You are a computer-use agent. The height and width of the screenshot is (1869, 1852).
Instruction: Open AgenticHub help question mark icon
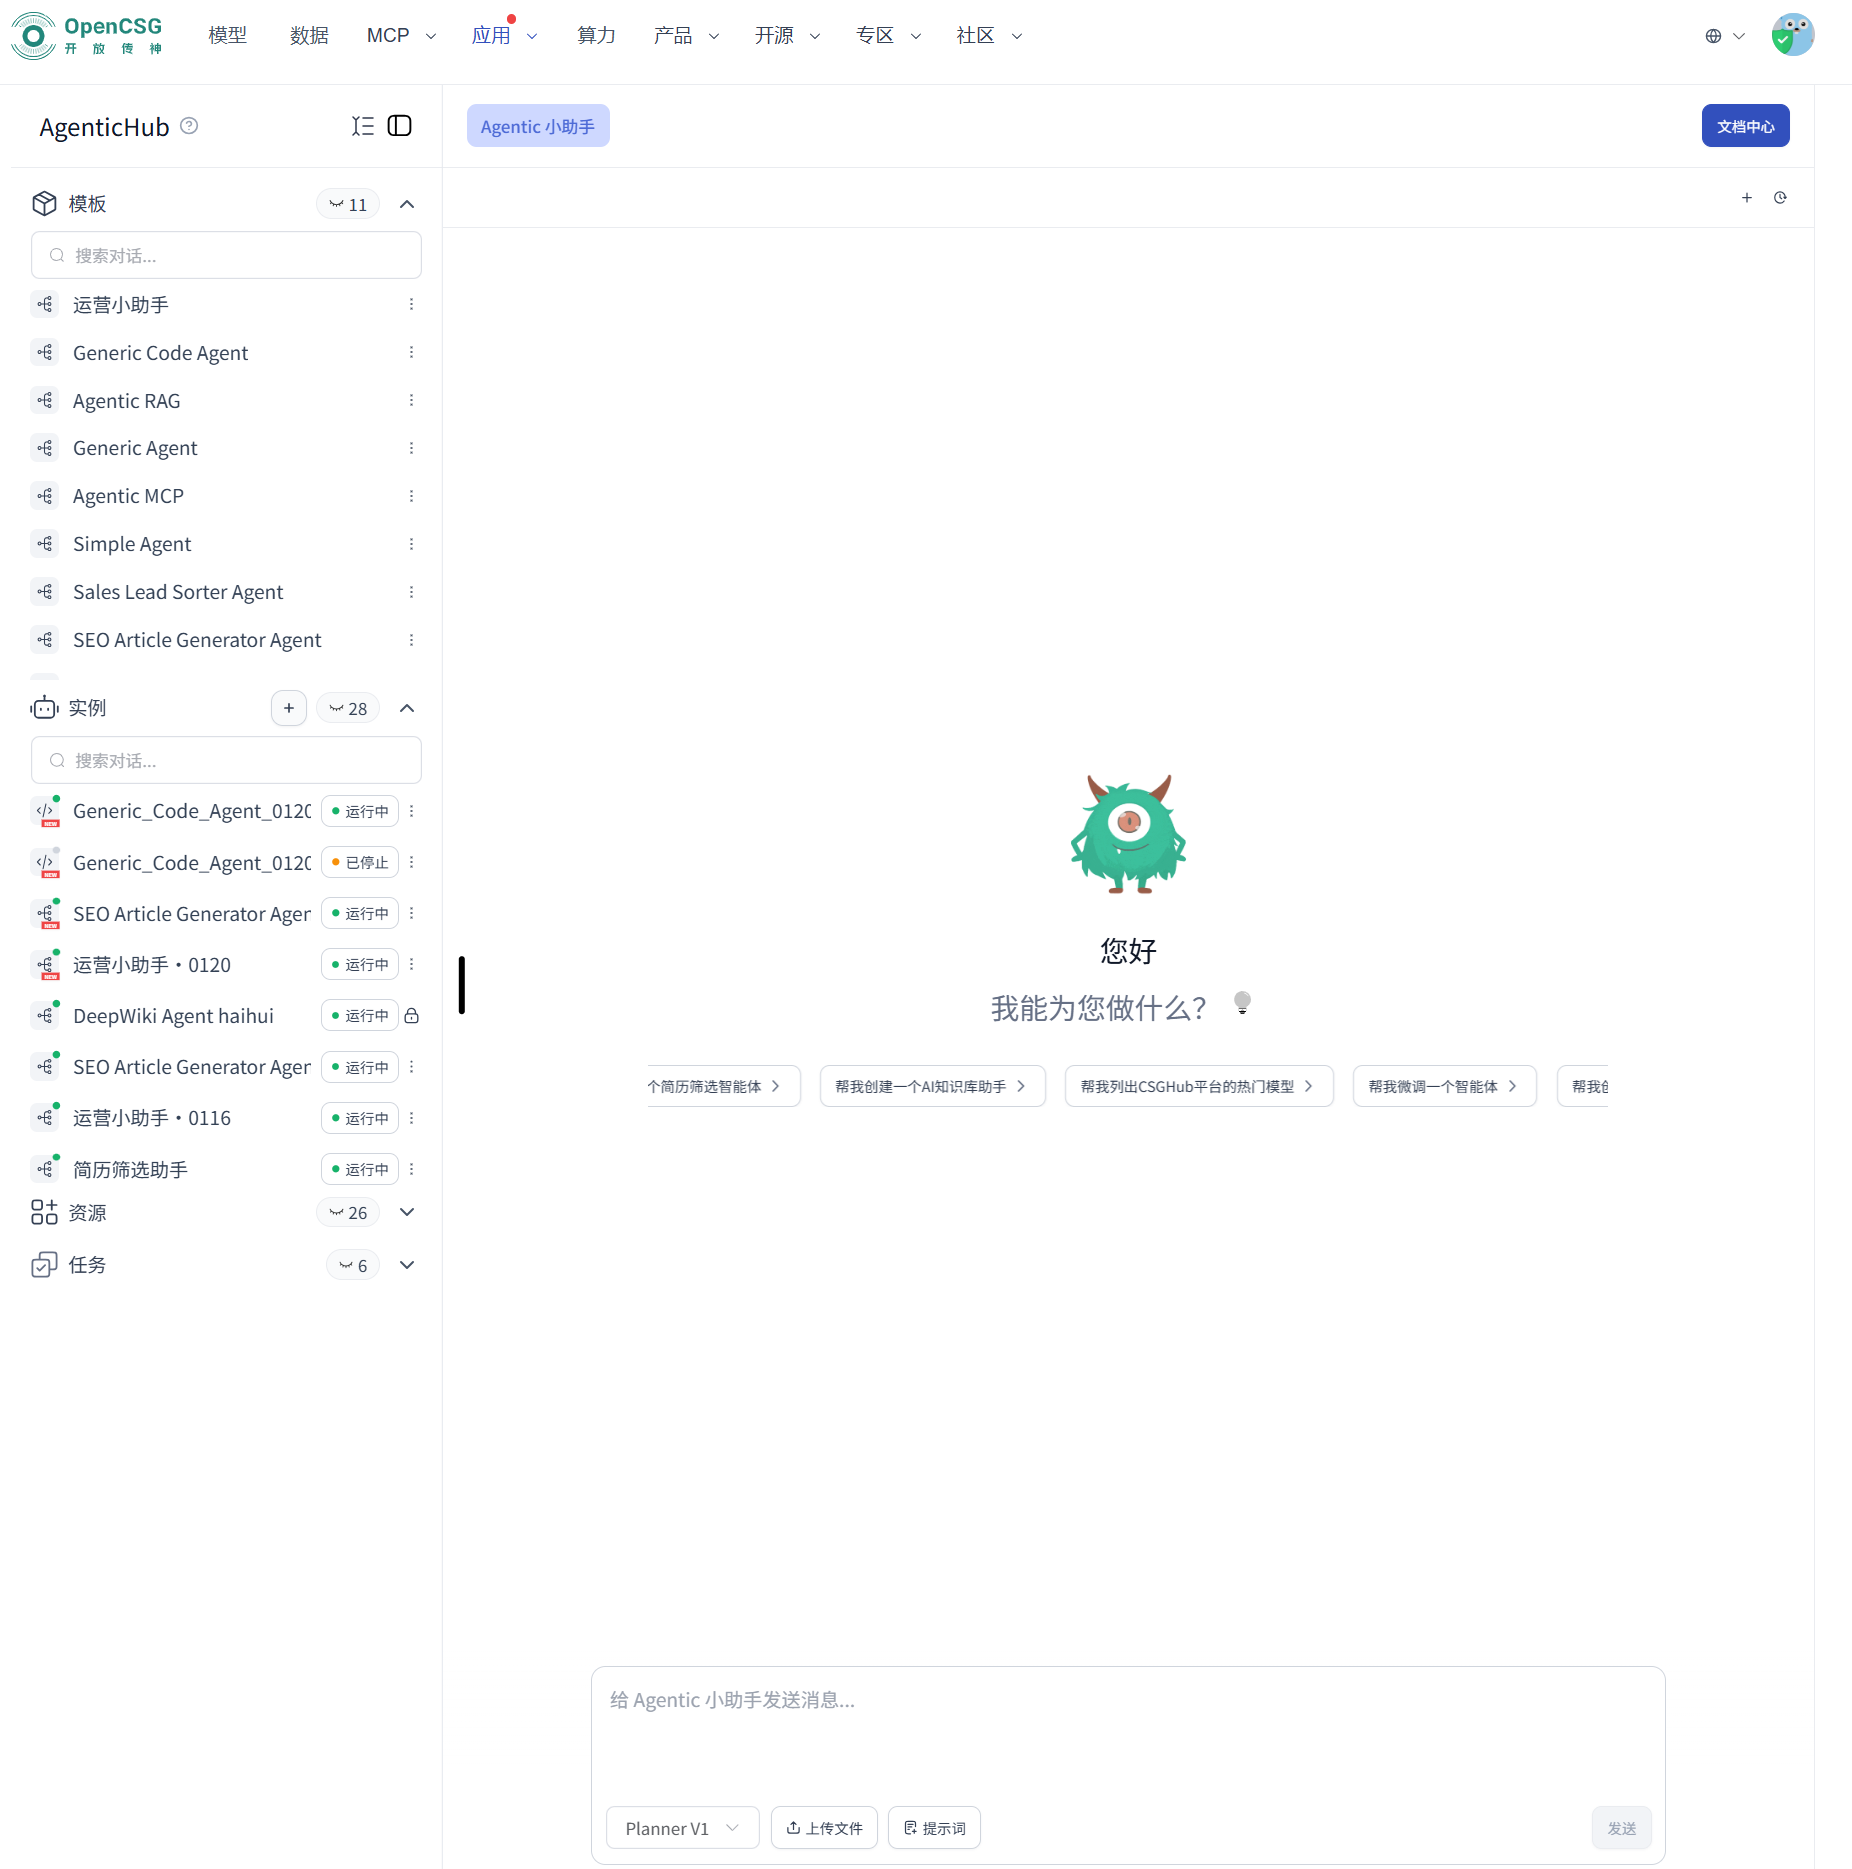(189, 126)
